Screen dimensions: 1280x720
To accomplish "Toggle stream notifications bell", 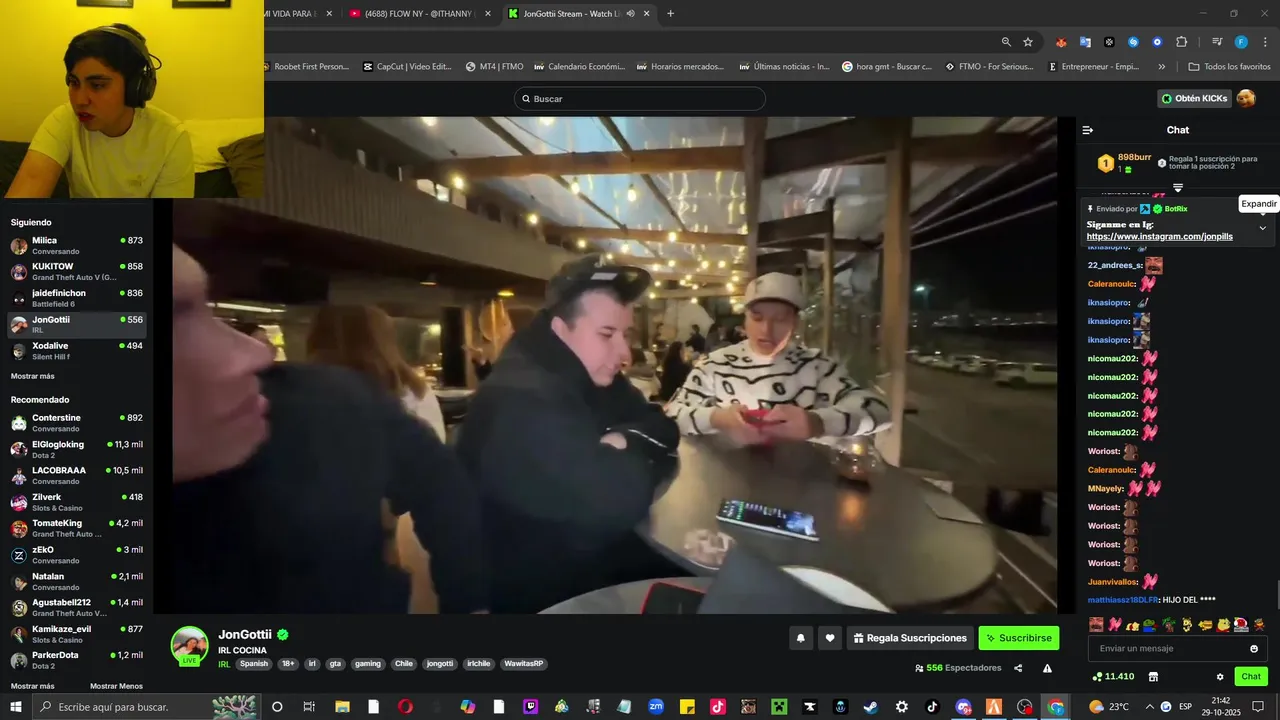I will tap(800, 638).
